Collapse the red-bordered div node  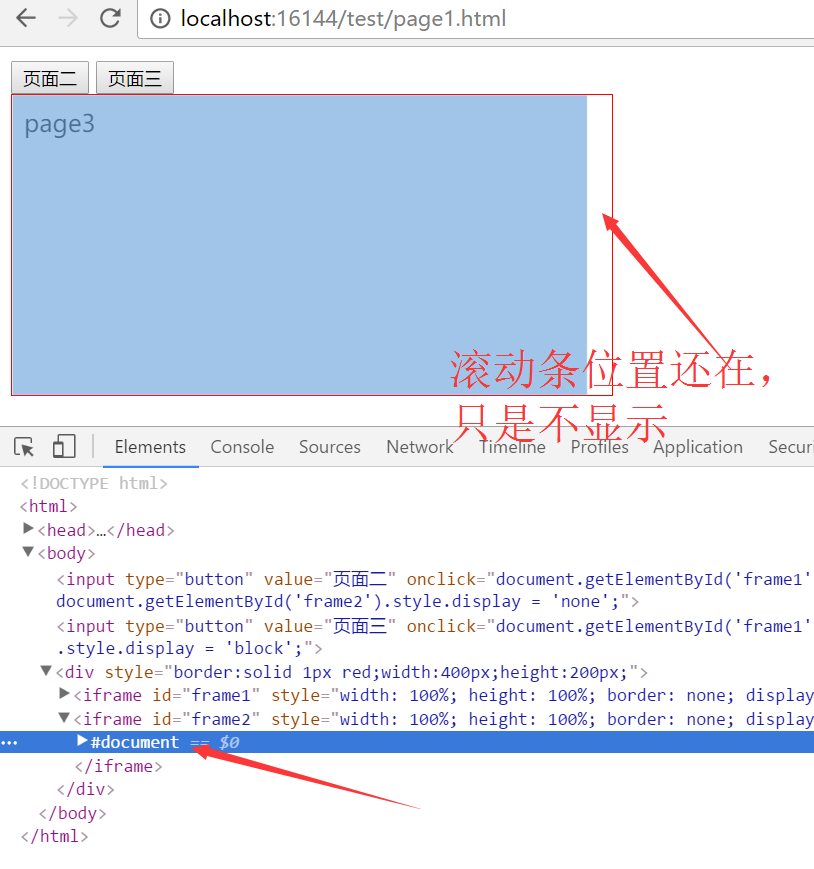46,671
